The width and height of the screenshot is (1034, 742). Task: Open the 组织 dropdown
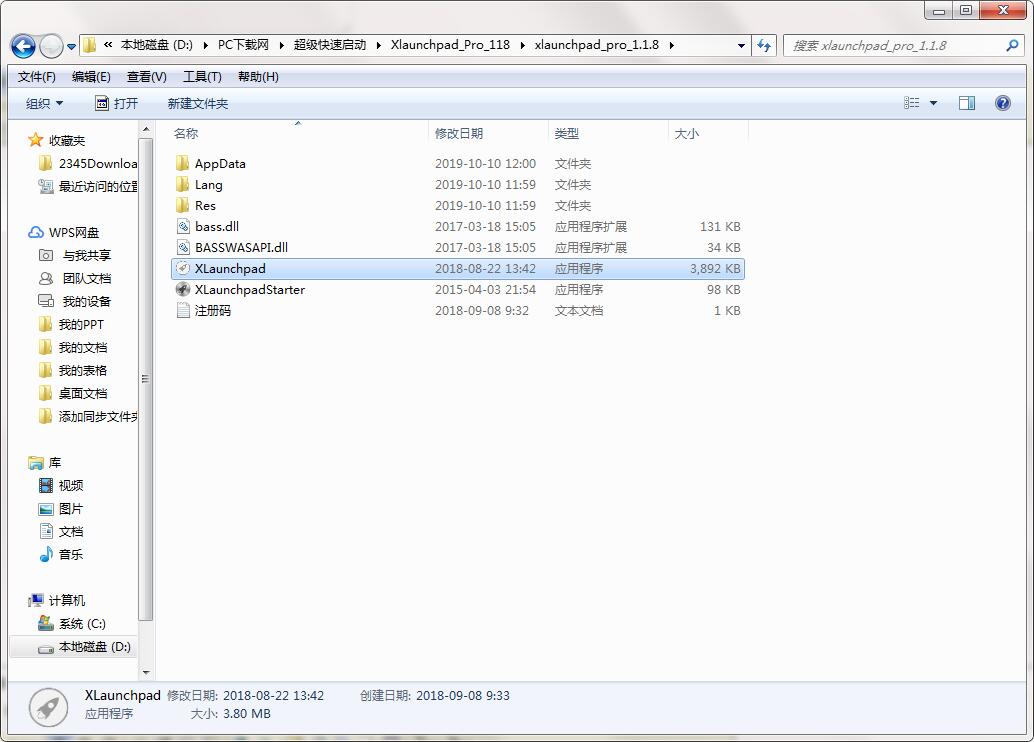[x=44, y=104]
